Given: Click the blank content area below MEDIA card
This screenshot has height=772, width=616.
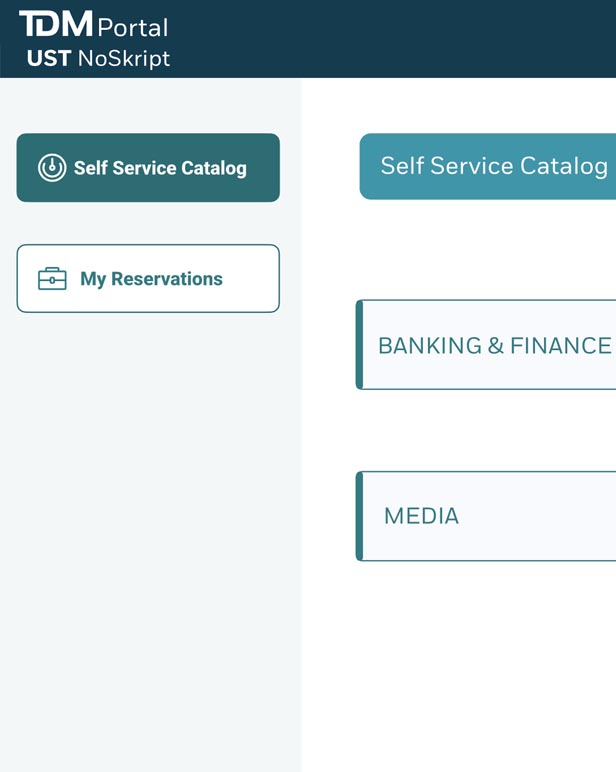Looking at the screenshot, I should coord(458,665).
